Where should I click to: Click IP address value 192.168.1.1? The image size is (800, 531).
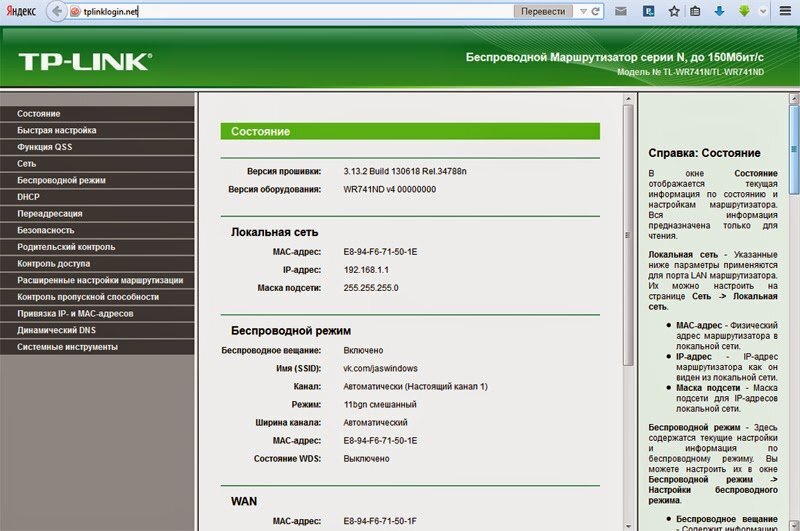pos(366,270)
